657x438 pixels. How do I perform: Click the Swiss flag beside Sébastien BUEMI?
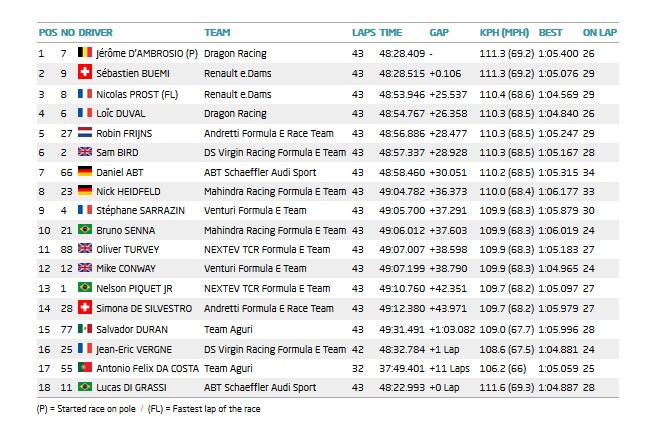tap(85, 72)
